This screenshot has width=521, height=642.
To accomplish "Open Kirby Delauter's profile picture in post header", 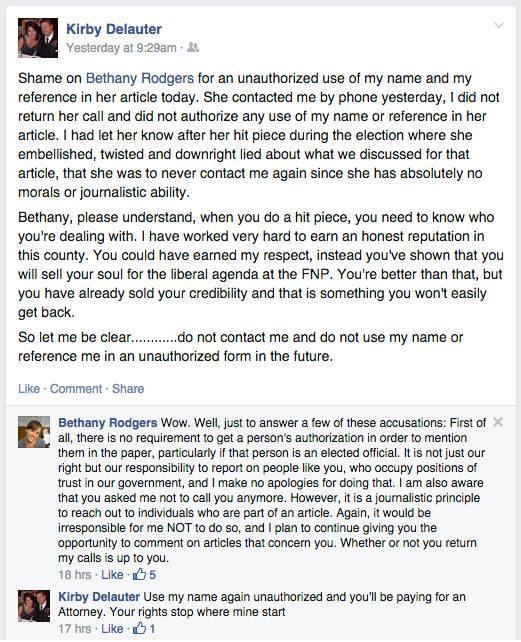I will [x=38, y=38].
